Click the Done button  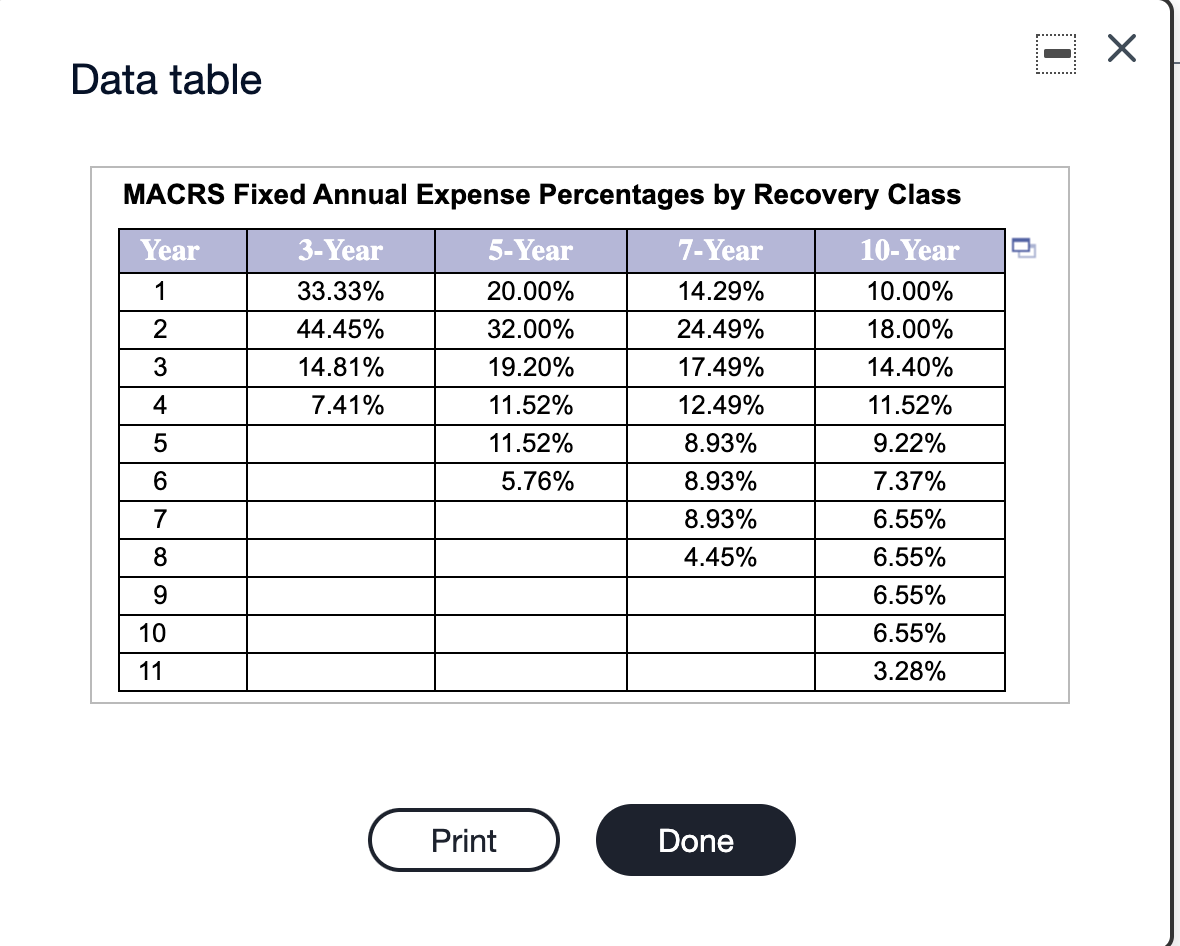click(696, 840)
